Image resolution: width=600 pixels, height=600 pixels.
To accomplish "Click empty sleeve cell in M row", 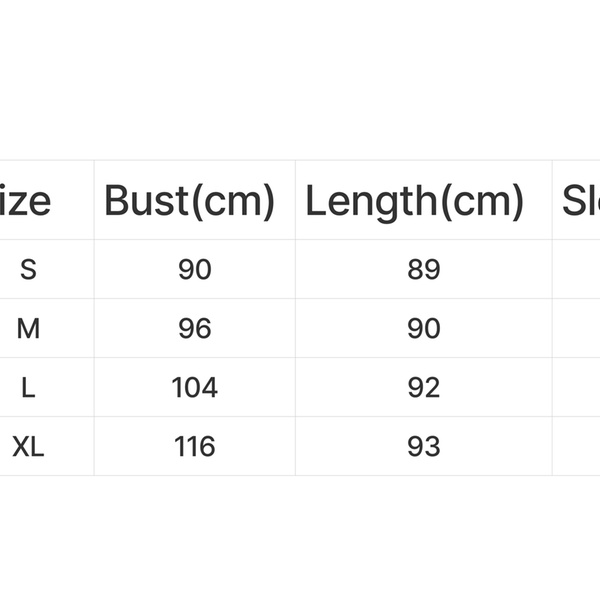I will coord(577,328).
